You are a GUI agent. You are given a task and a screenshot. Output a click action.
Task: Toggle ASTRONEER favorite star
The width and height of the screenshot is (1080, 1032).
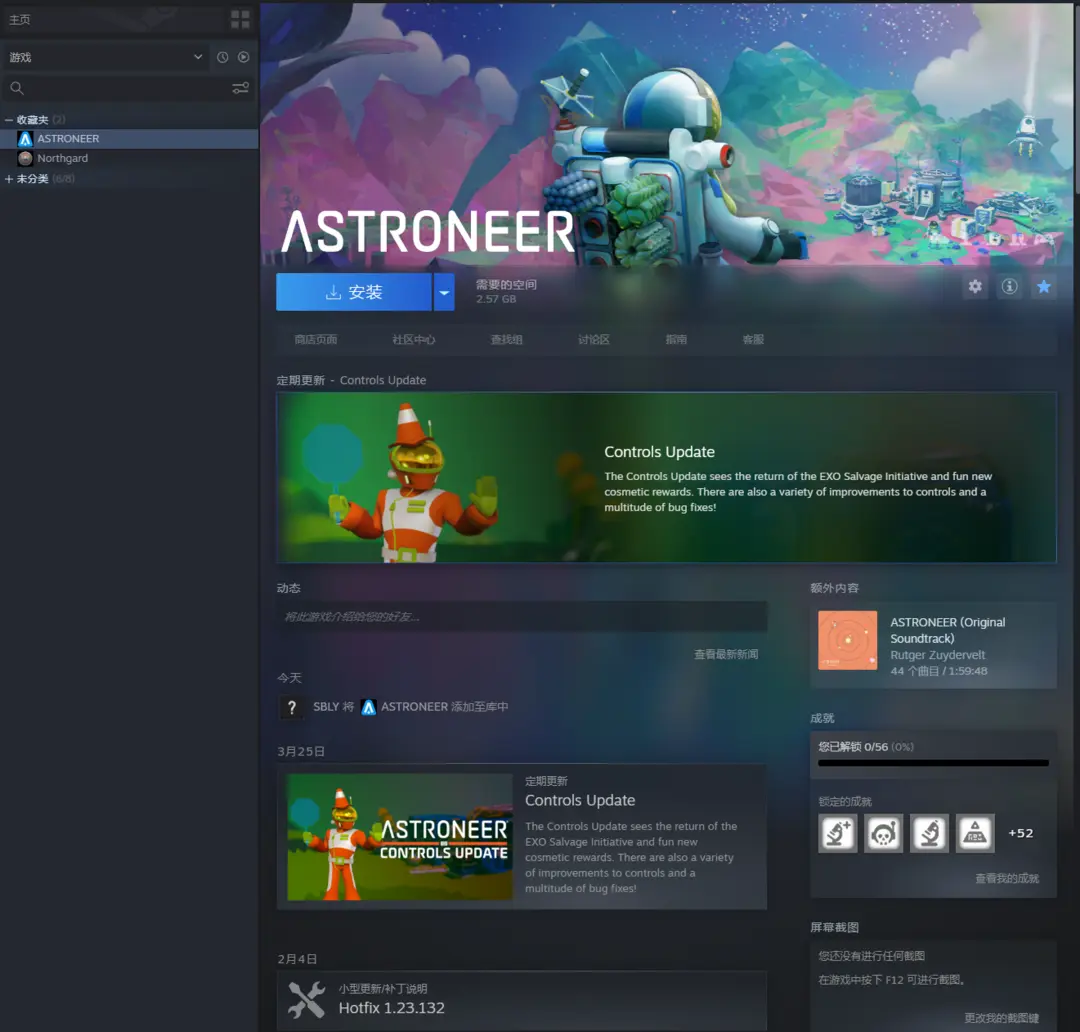[x=1044, y=287]
